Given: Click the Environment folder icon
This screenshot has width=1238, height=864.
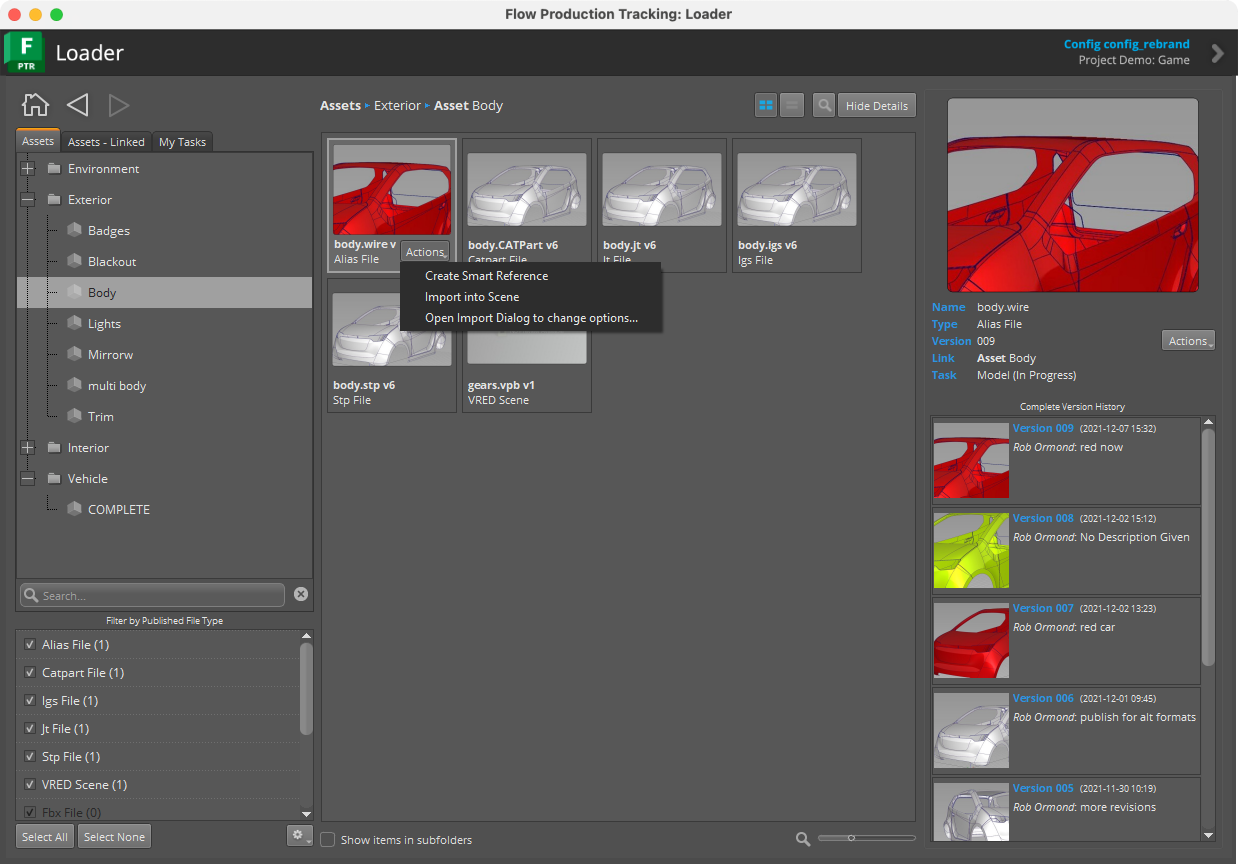Looking at the screenshot, I should [x=54, y=168].
